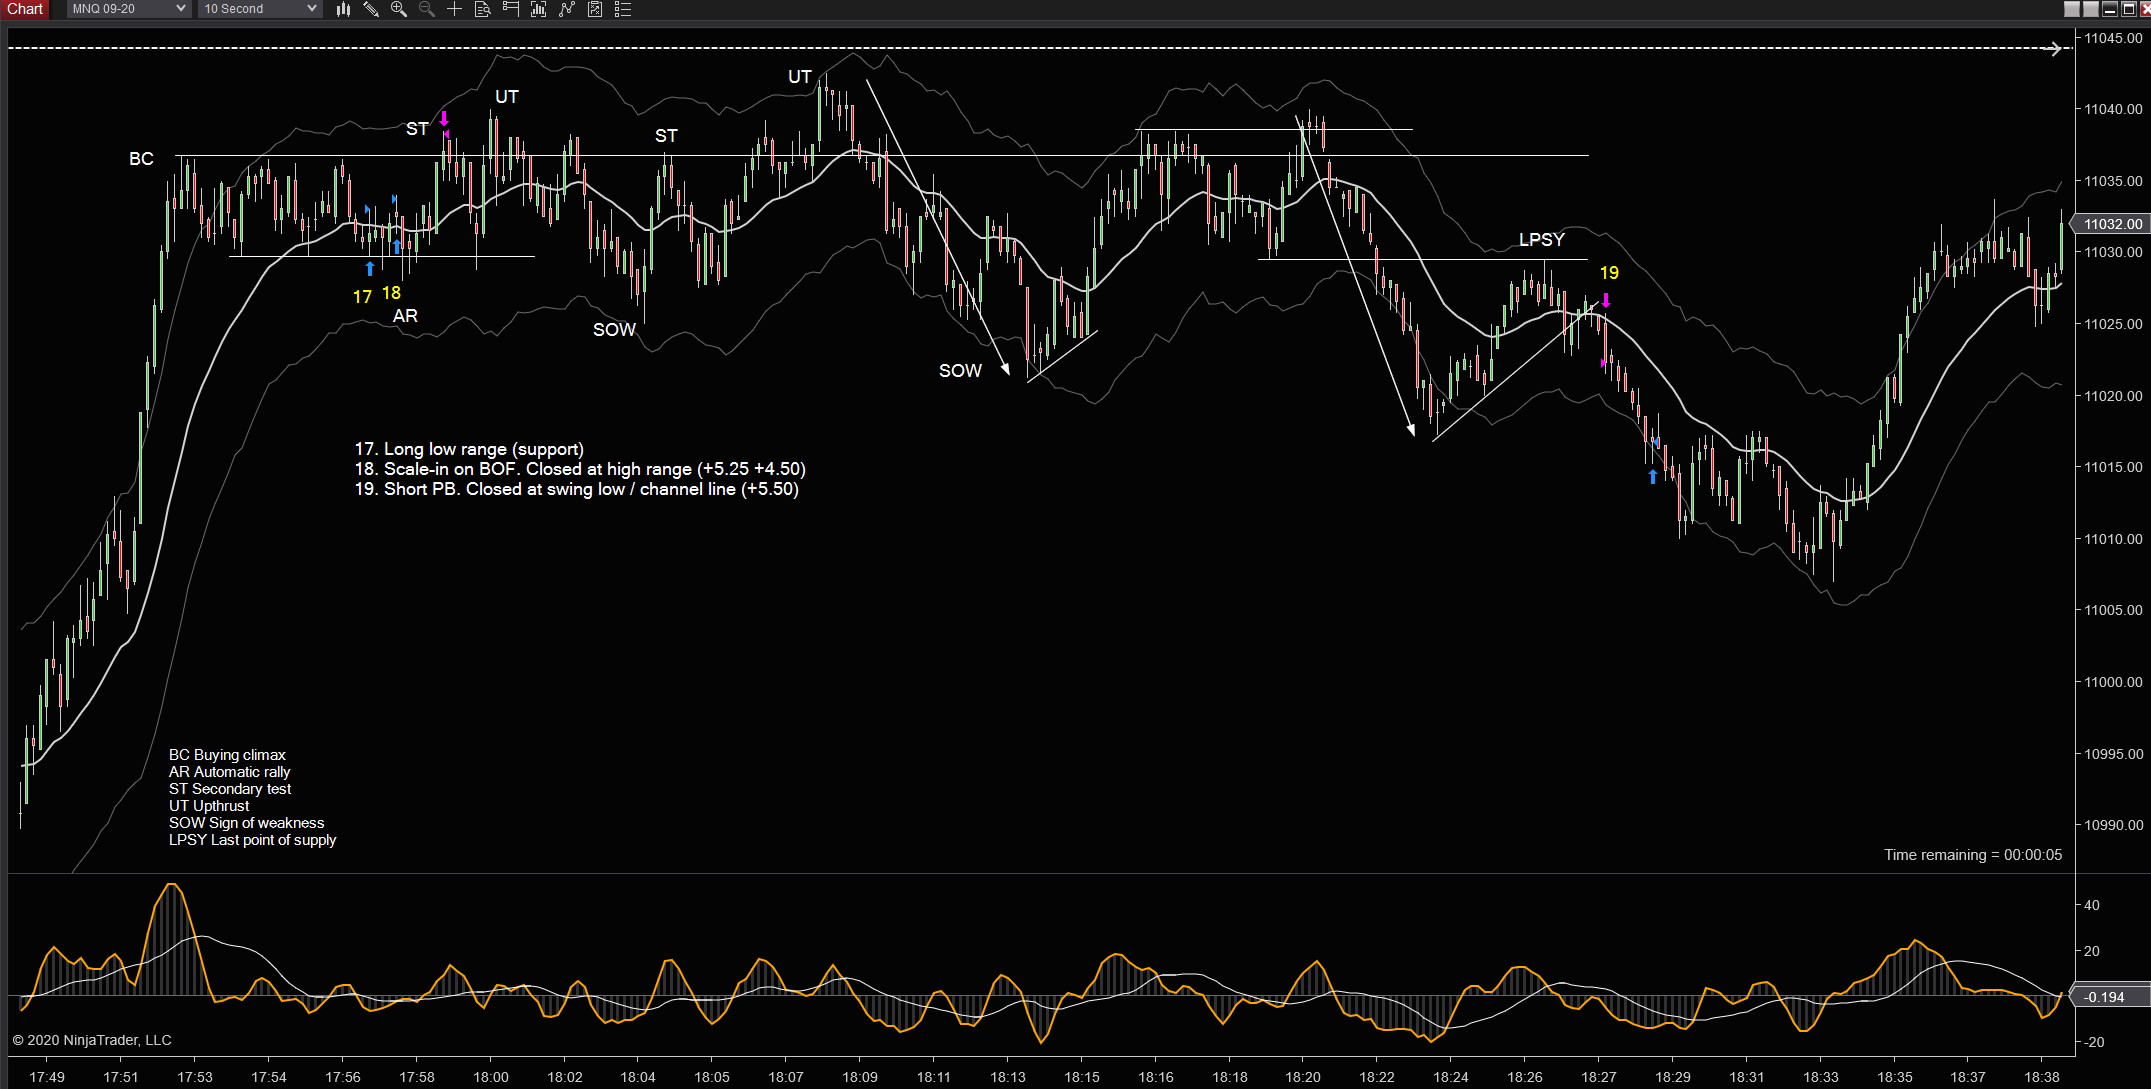Toggle the crosshair plus icon
The height and width of the screenshot is (1089, 2151).
(x=454, y=9)
